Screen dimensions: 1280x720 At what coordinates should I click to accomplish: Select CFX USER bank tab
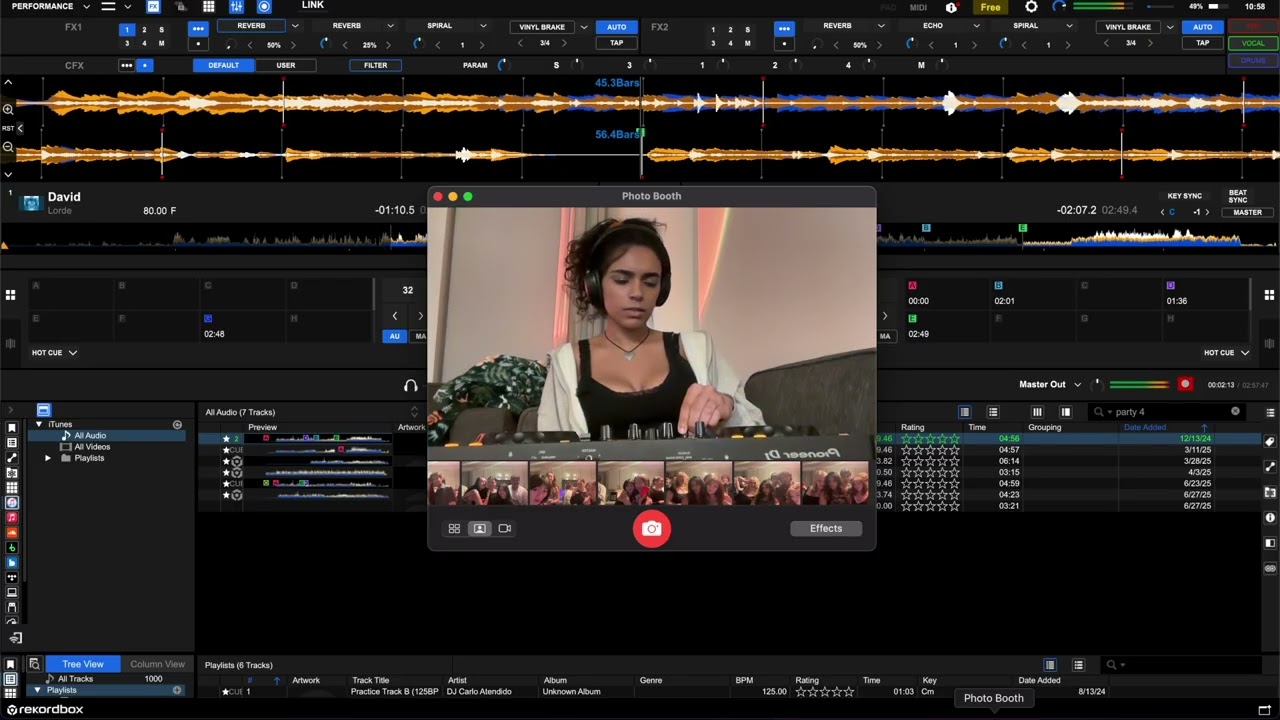click(x=286, y=65)
